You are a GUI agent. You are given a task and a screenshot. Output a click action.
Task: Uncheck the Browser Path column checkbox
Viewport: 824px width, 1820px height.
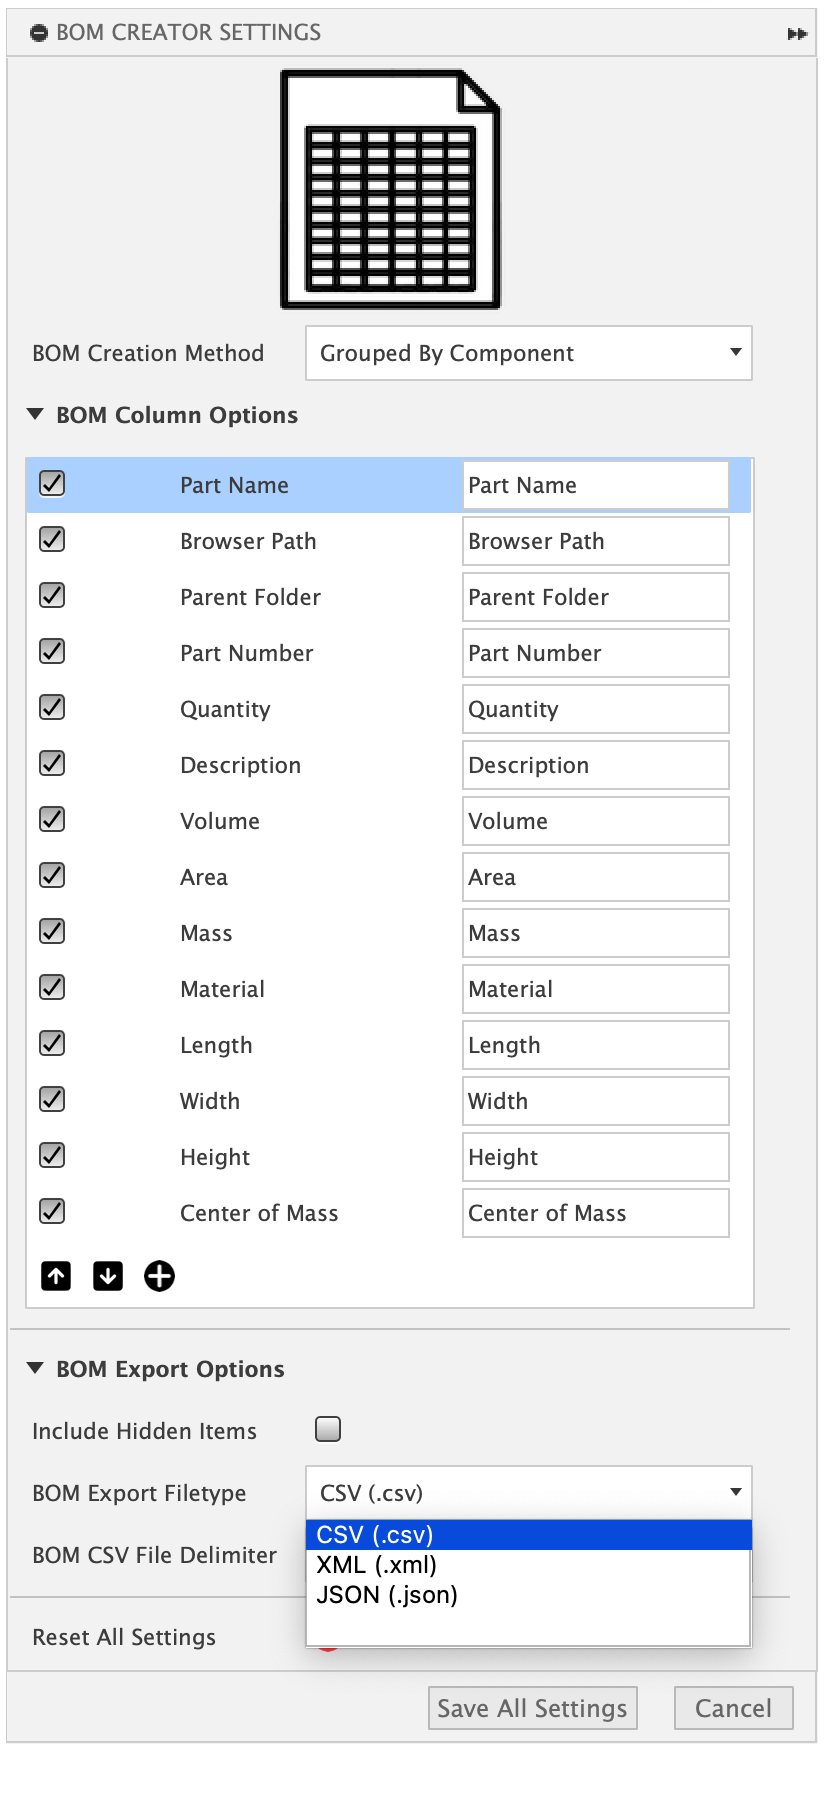[52, 540]
